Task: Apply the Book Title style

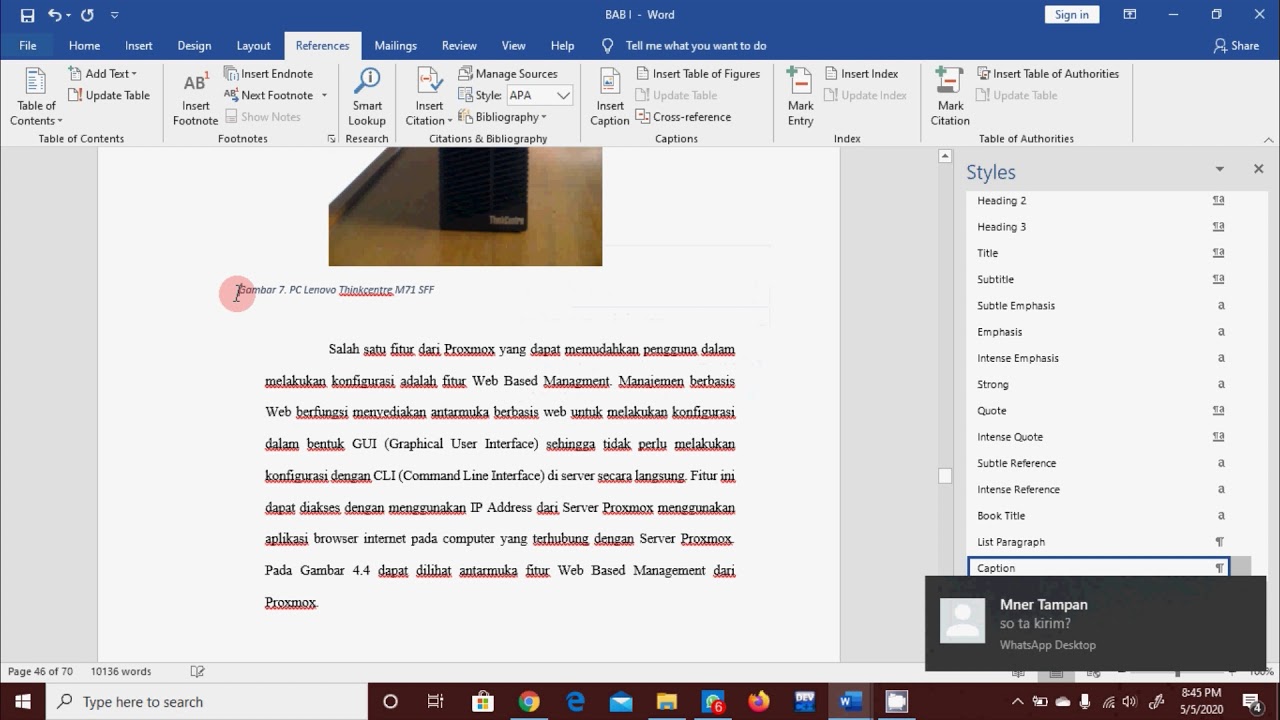Action: 1100,515
